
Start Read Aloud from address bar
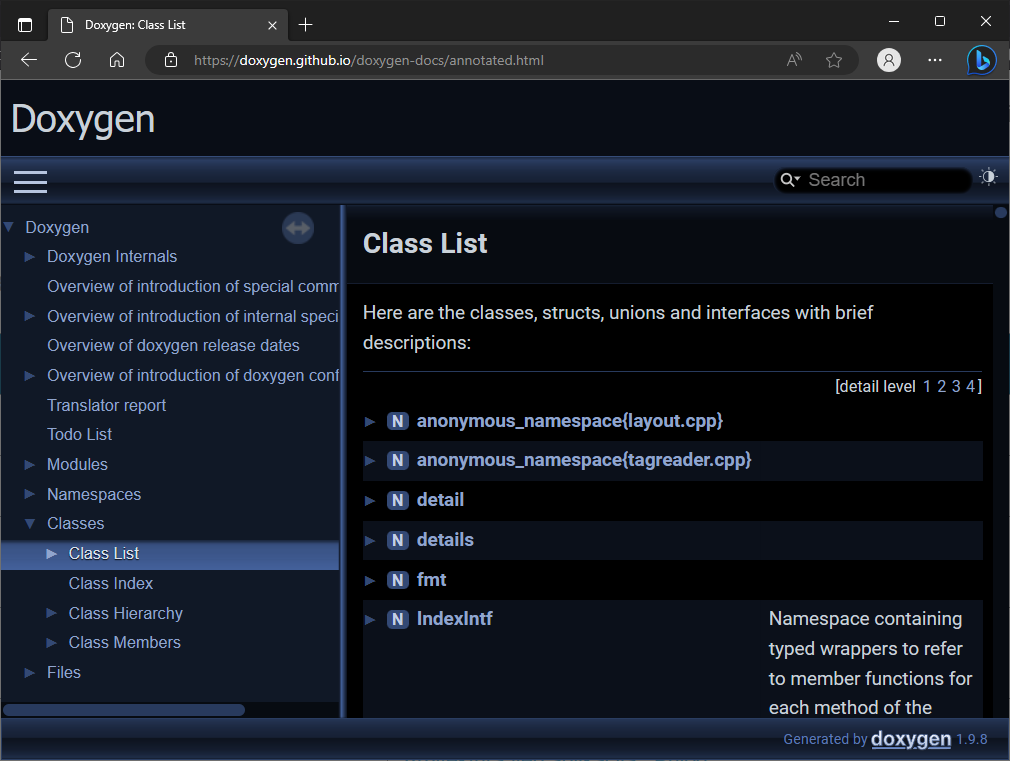(x=794, y=60)
